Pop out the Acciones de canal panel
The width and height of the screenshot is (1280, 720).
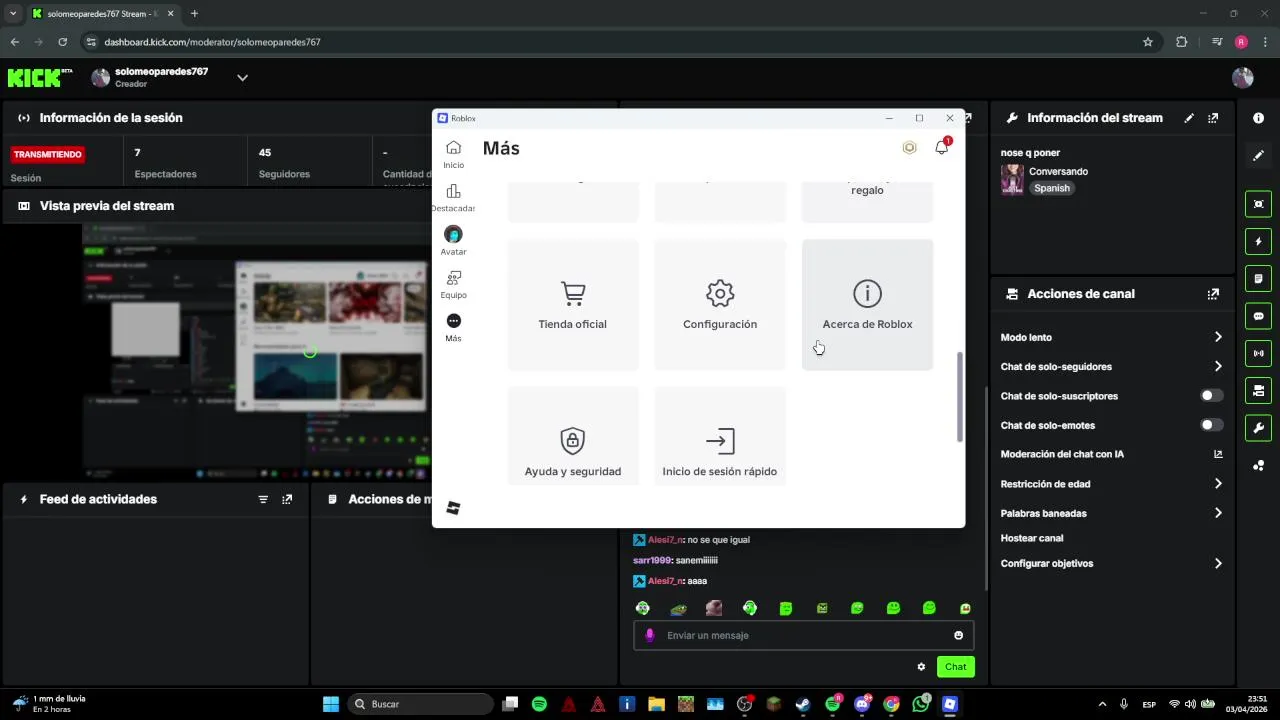1213,294
